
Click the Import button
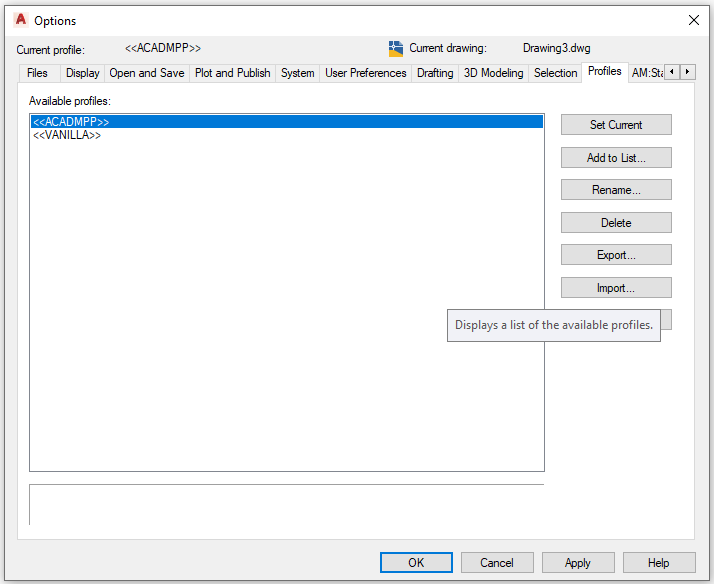click(616, 288)
